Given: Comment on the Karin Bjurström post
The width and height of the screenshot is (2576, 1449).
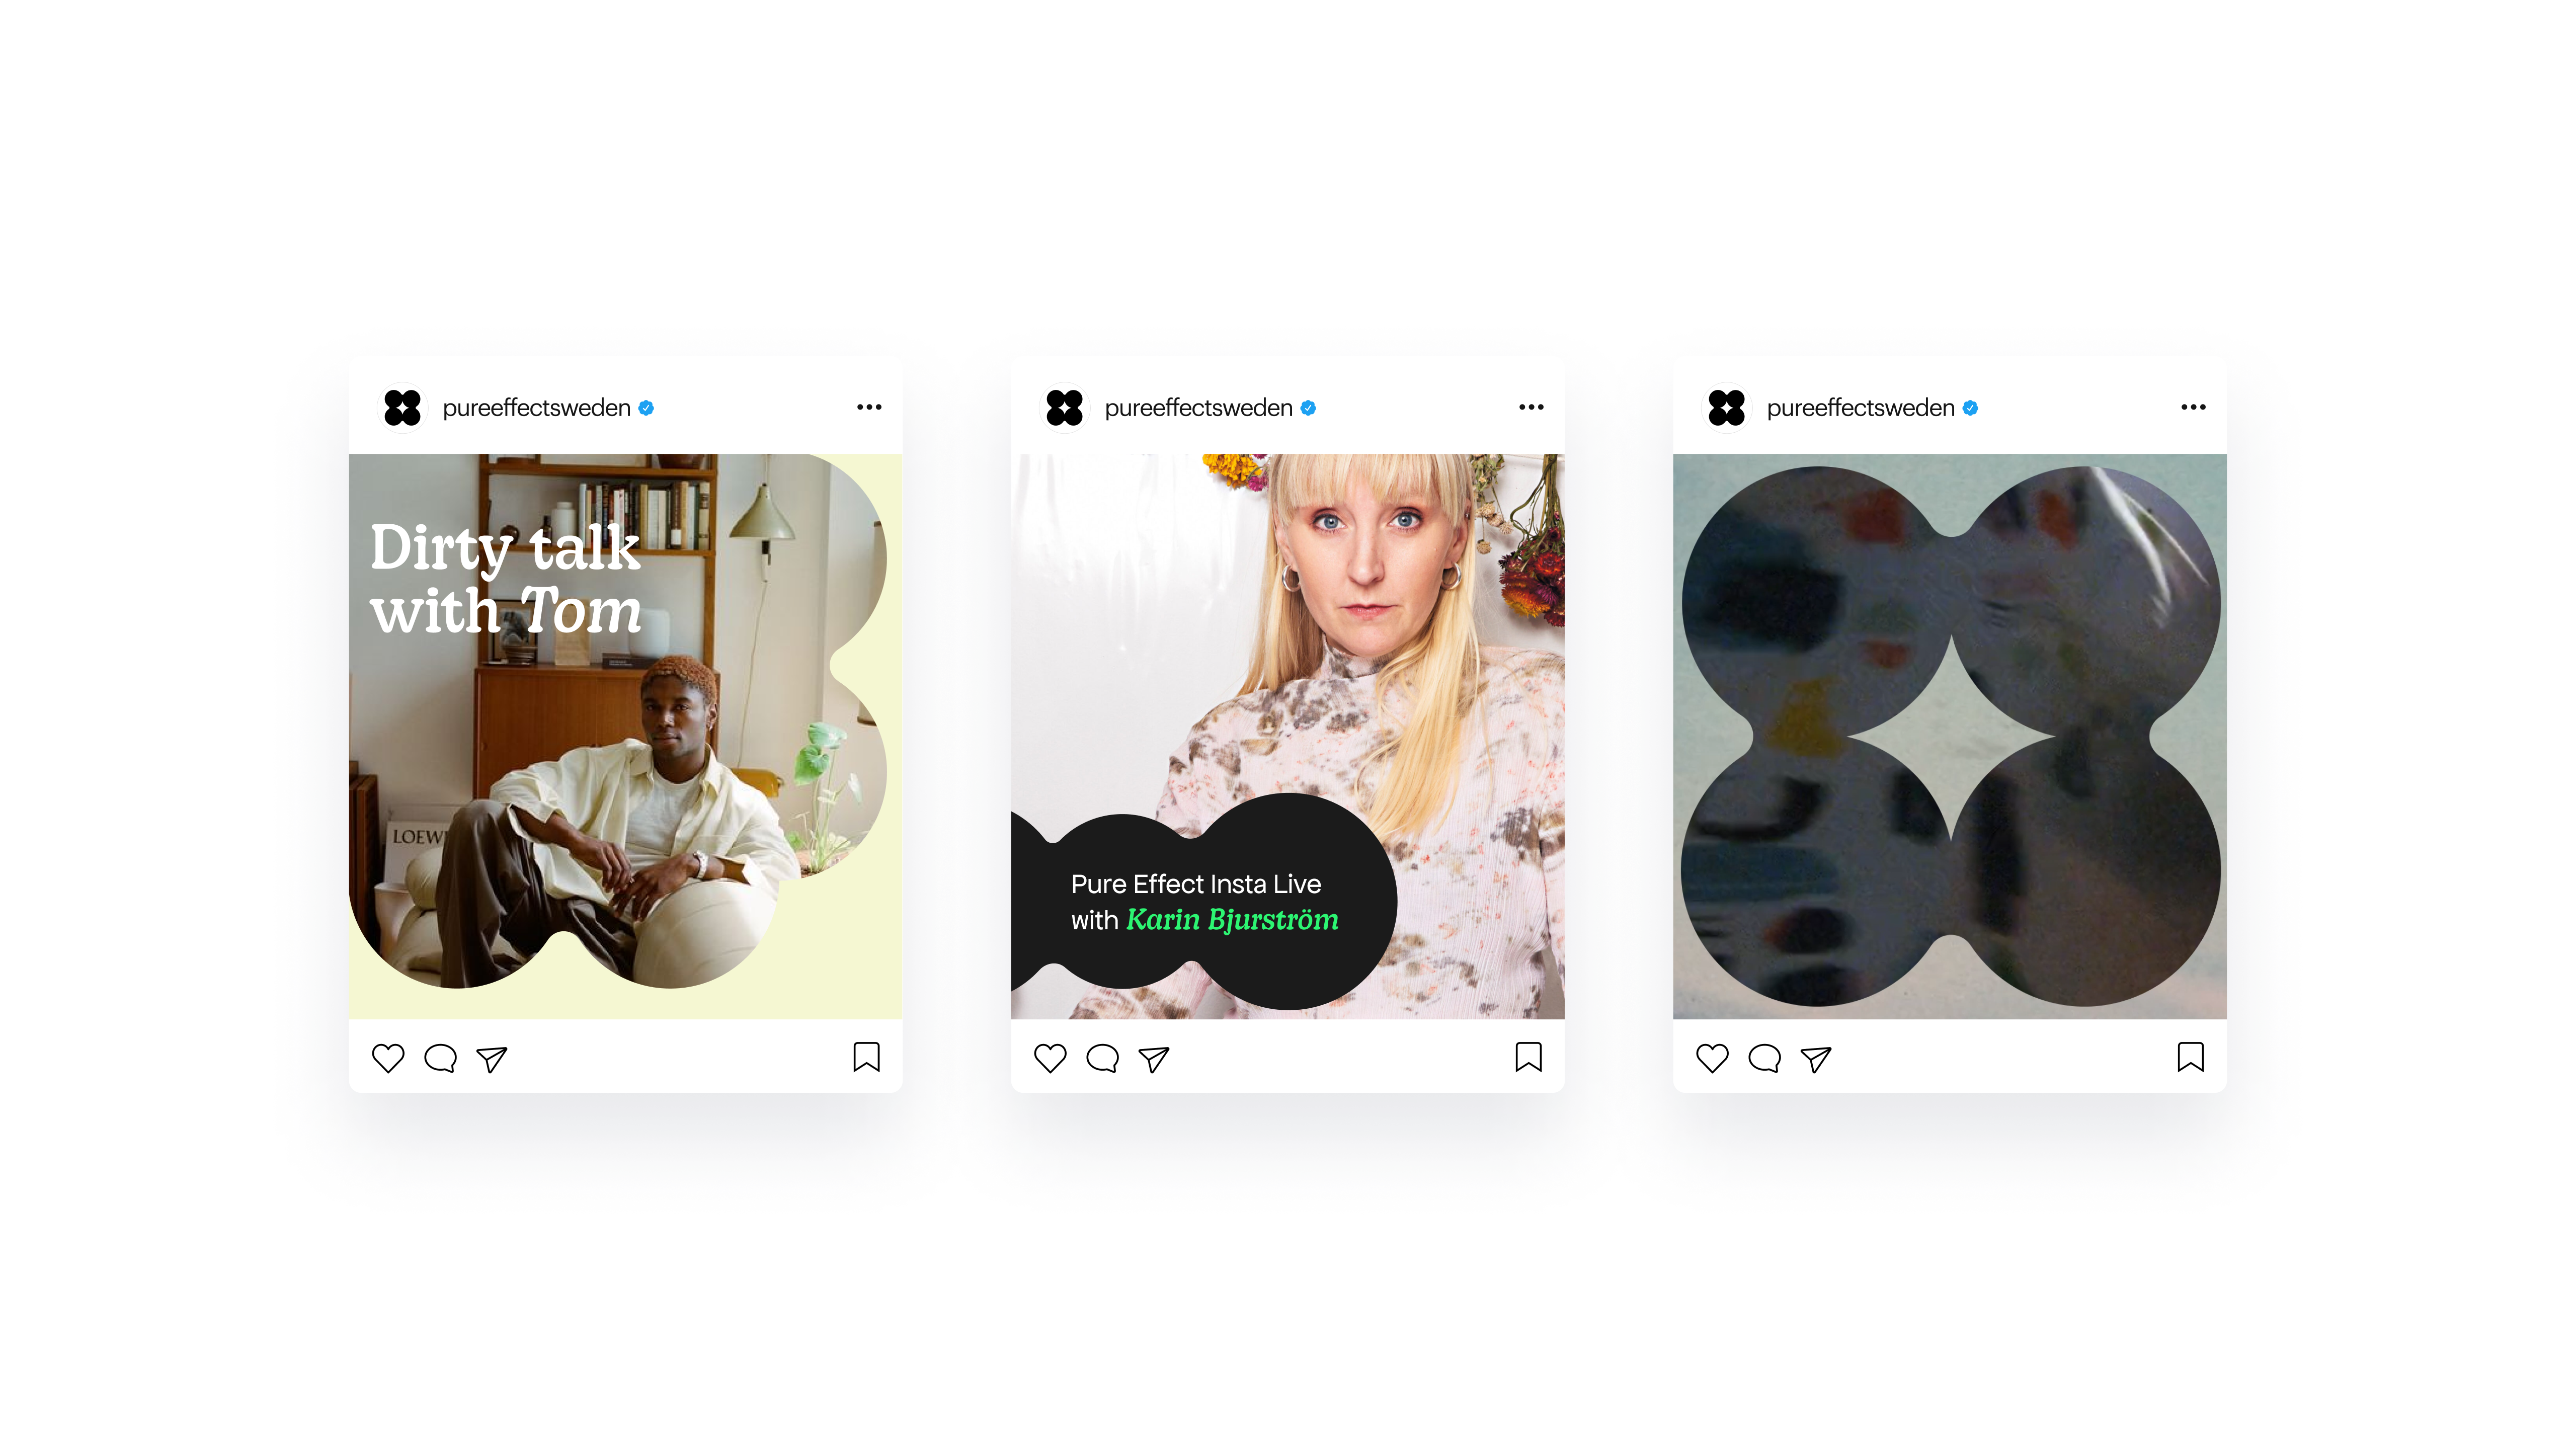Looking at the screenshot, I should (x=1102, y=1058).
